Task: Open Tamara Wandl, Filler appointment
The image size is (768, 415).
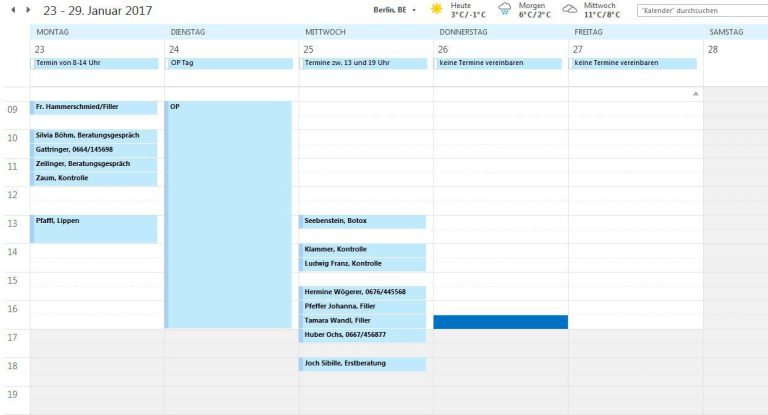Action: (363, 321)
